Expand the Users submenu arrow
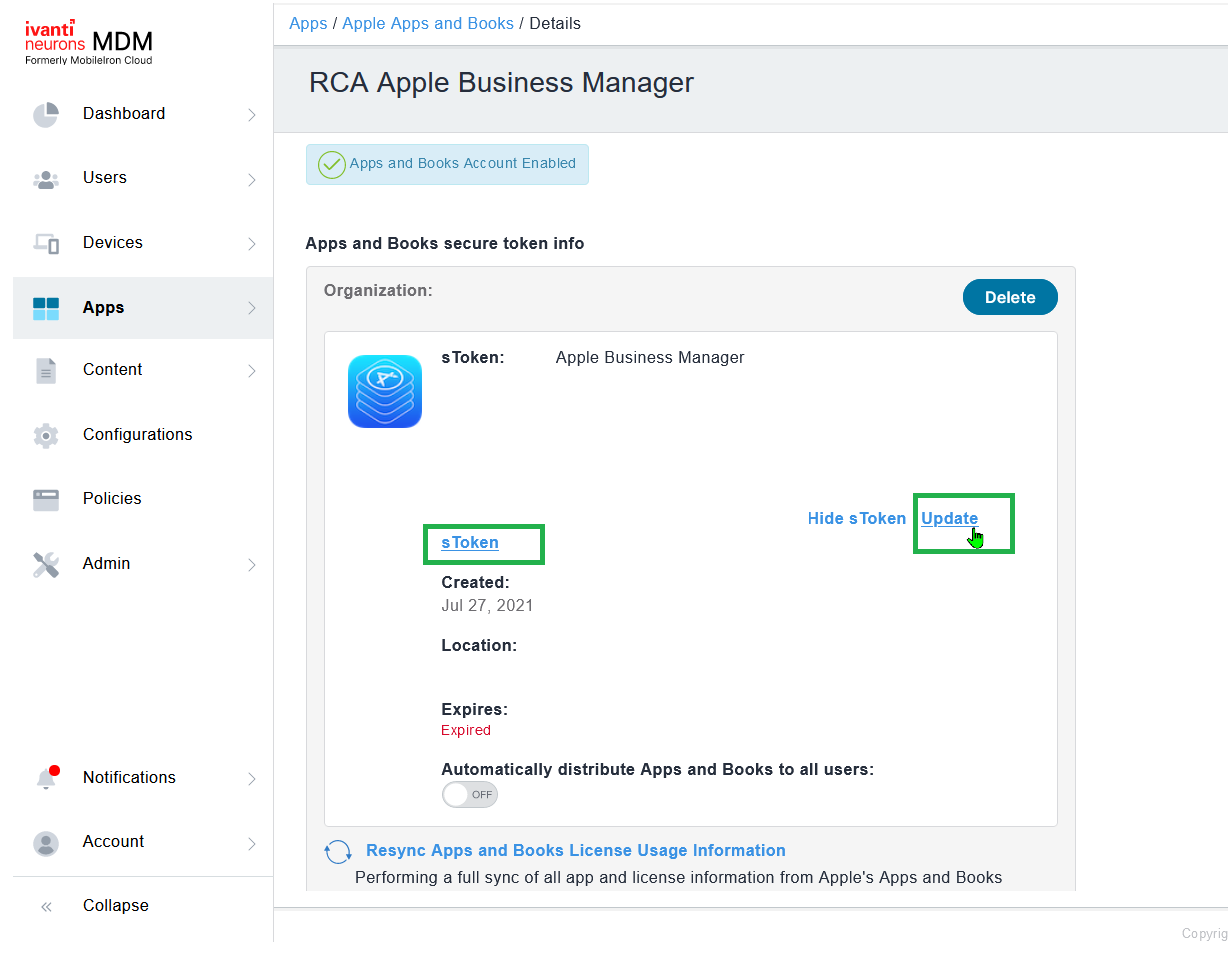Image resolution: width=1230 pixels, height=965 pixels. point(252,179)
